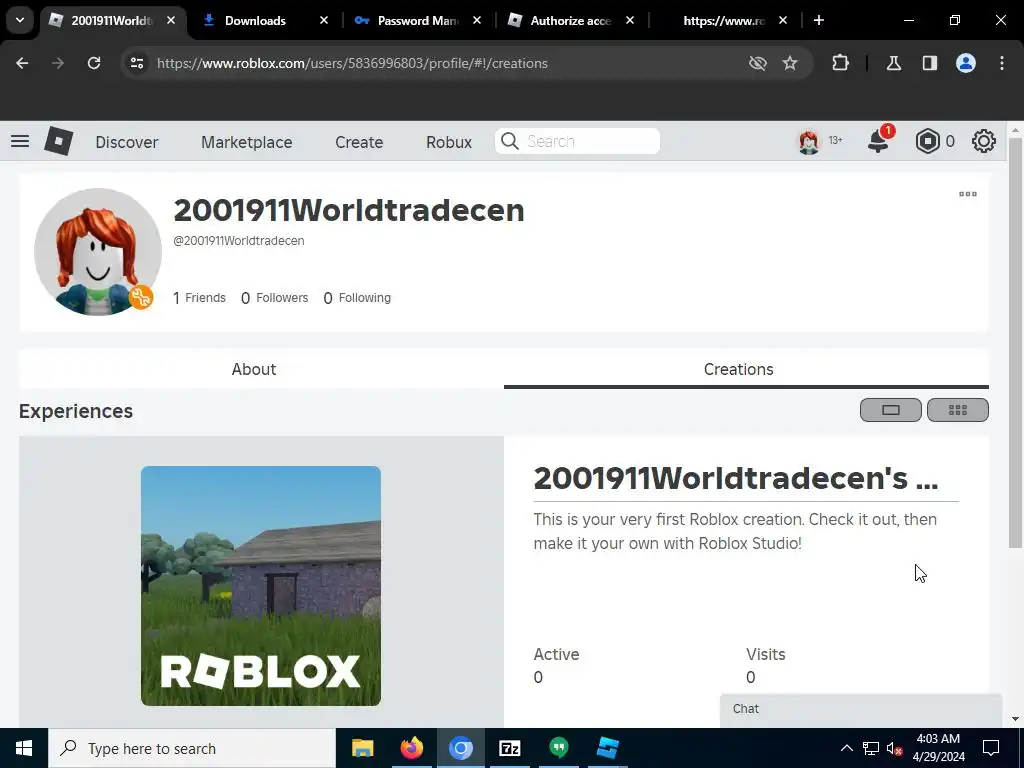Open the Create page
The height and width of the screenshot is (768, 1024).
click(x=359, y=142)
